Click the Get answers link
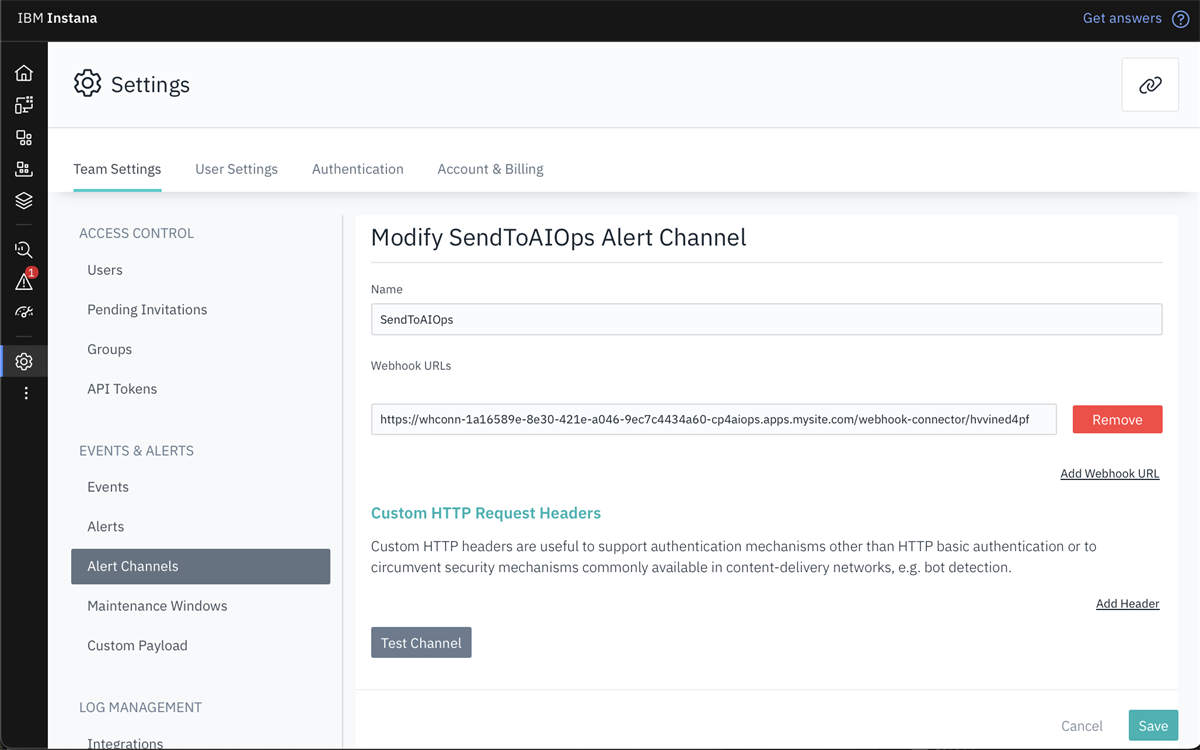The width and height of the screenshot is (1200, 750). [1122, 18]
